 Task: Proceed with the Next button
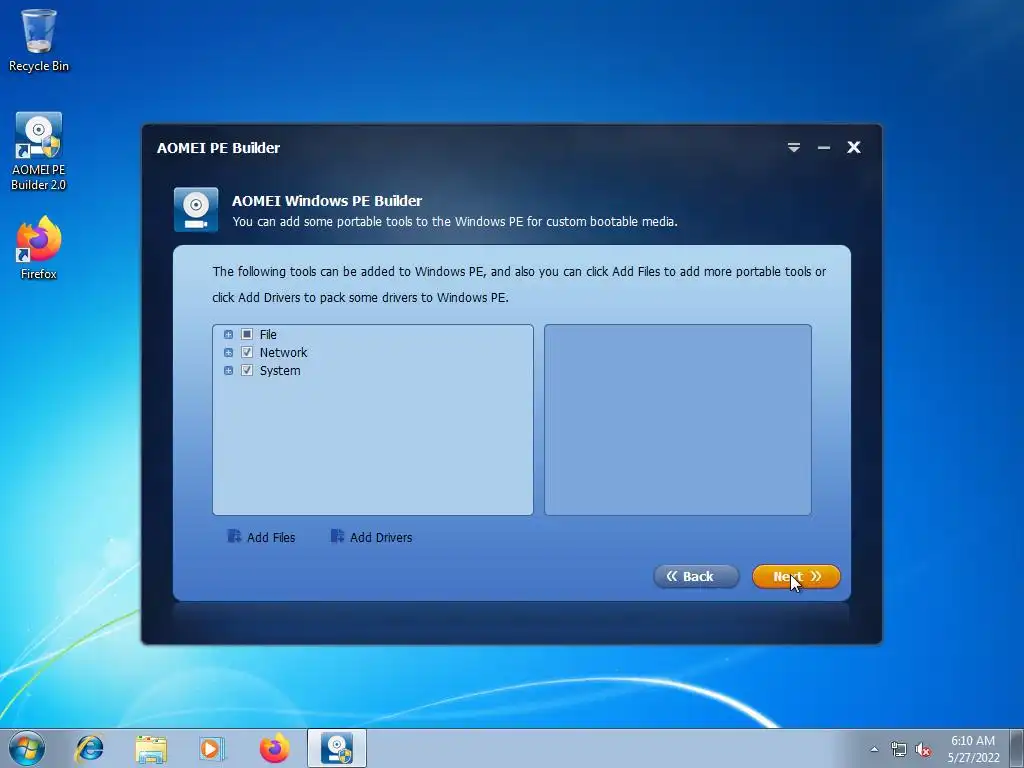[x=796, y=577]
